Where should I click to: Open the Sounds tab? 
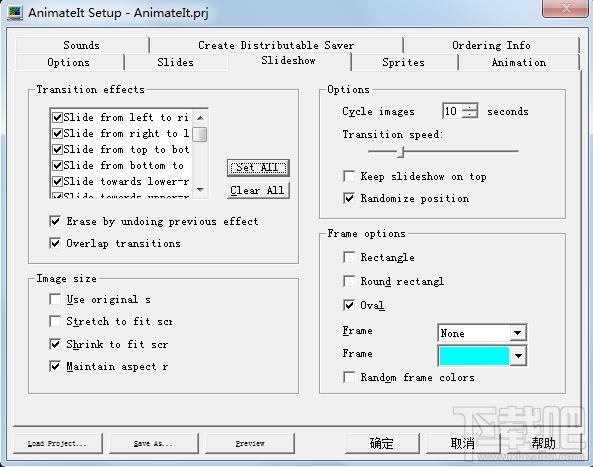click(x=82, y=45)
